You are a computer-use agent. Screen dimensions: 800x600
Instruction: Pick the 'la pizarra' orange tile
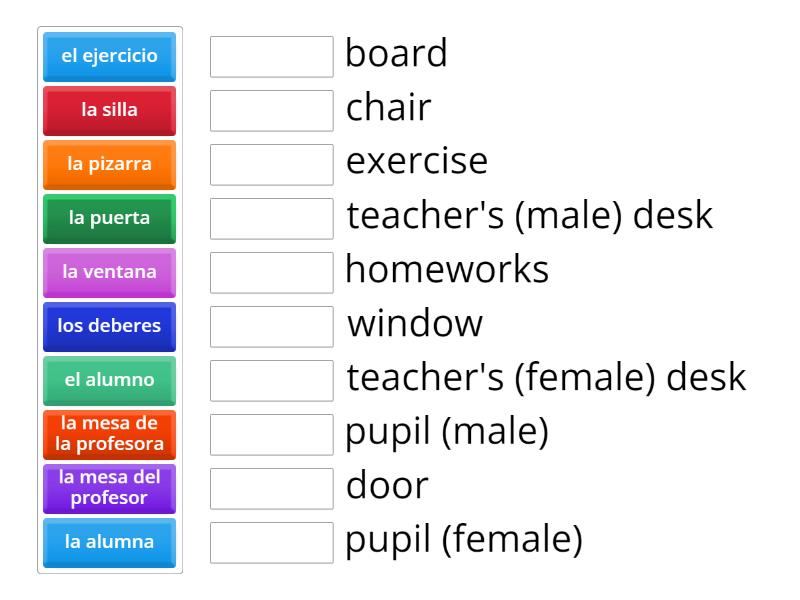click(109, 164)
